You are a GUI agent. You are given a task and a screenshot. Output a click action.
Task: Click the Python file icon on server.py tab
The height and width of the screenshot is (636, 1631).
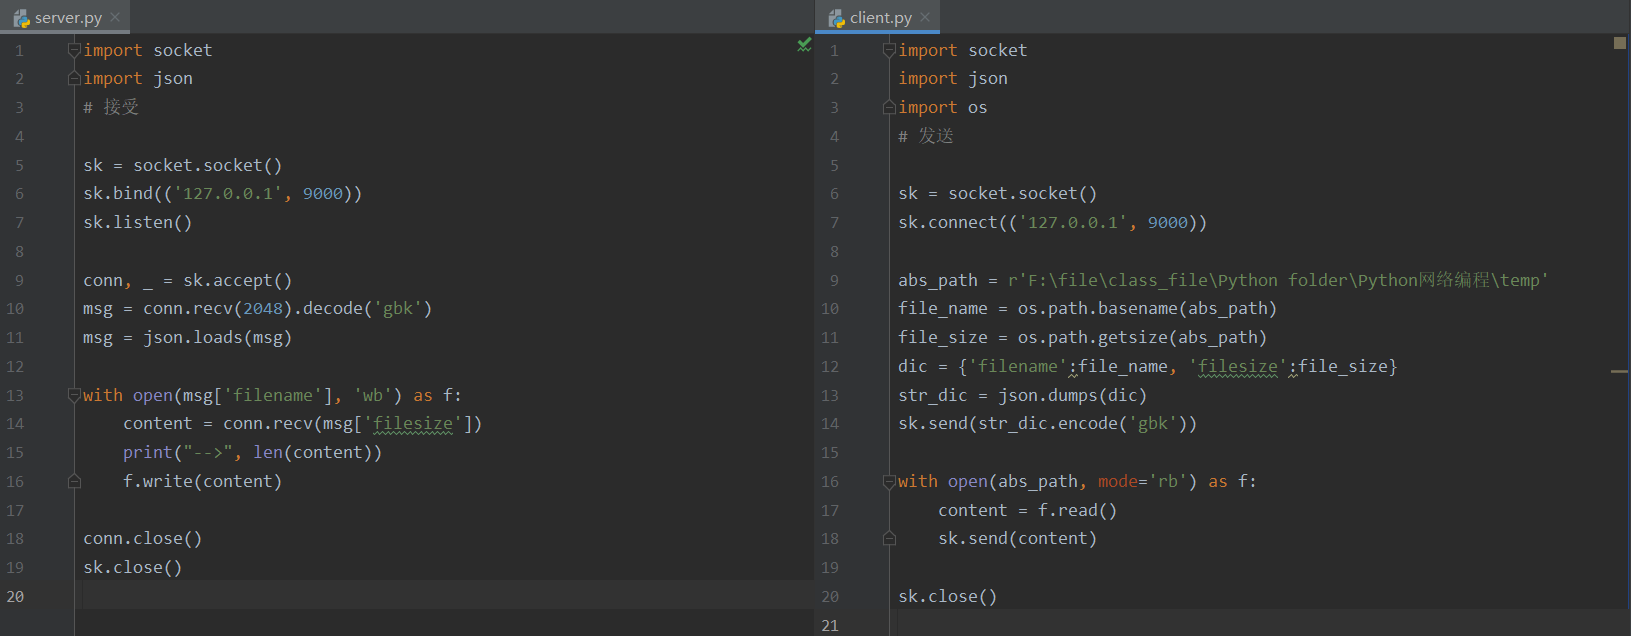(21, 18)
